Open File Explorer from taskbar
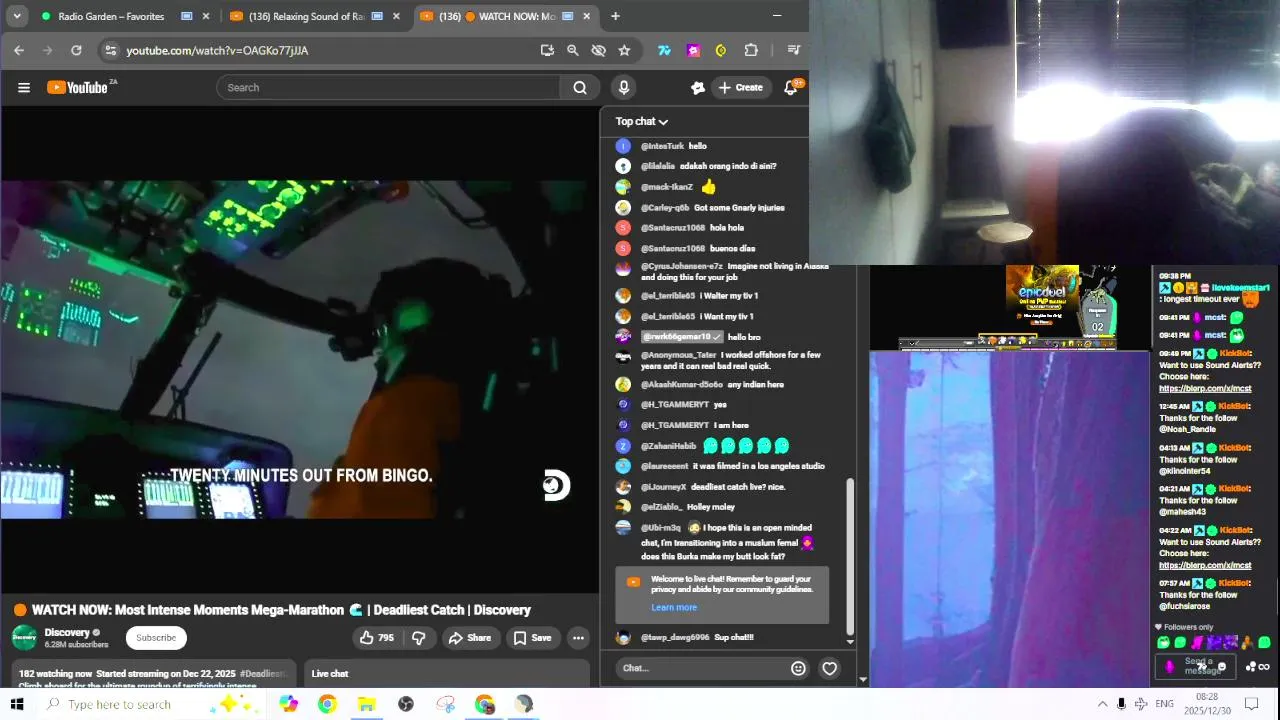Image resolution: width=1280 pixels, height=720 pixels. tap(366, 704)
